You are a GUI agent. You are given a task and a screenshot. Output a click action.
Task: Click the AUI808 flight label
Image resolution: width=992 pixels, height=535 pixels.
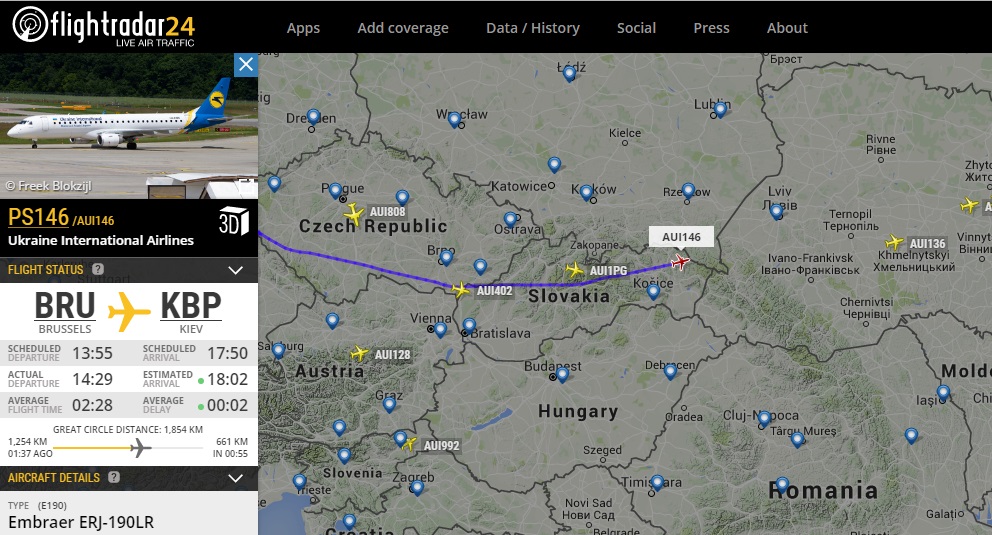387,211
